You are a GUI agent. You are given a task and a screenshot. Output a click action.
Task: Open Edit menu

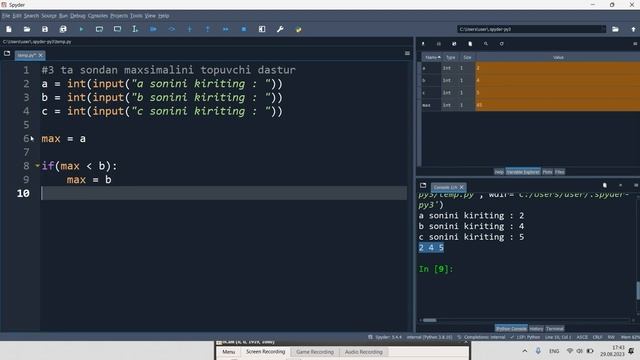[17, 16]
